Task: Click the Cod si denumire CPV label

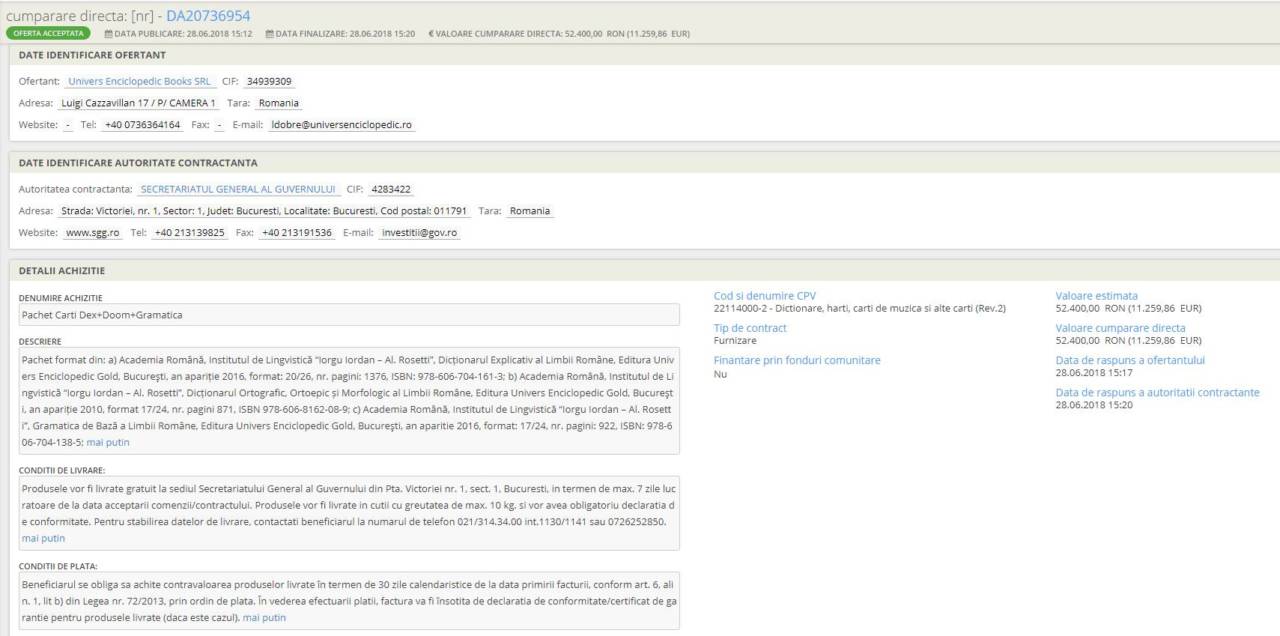Action: click(764, 296)
